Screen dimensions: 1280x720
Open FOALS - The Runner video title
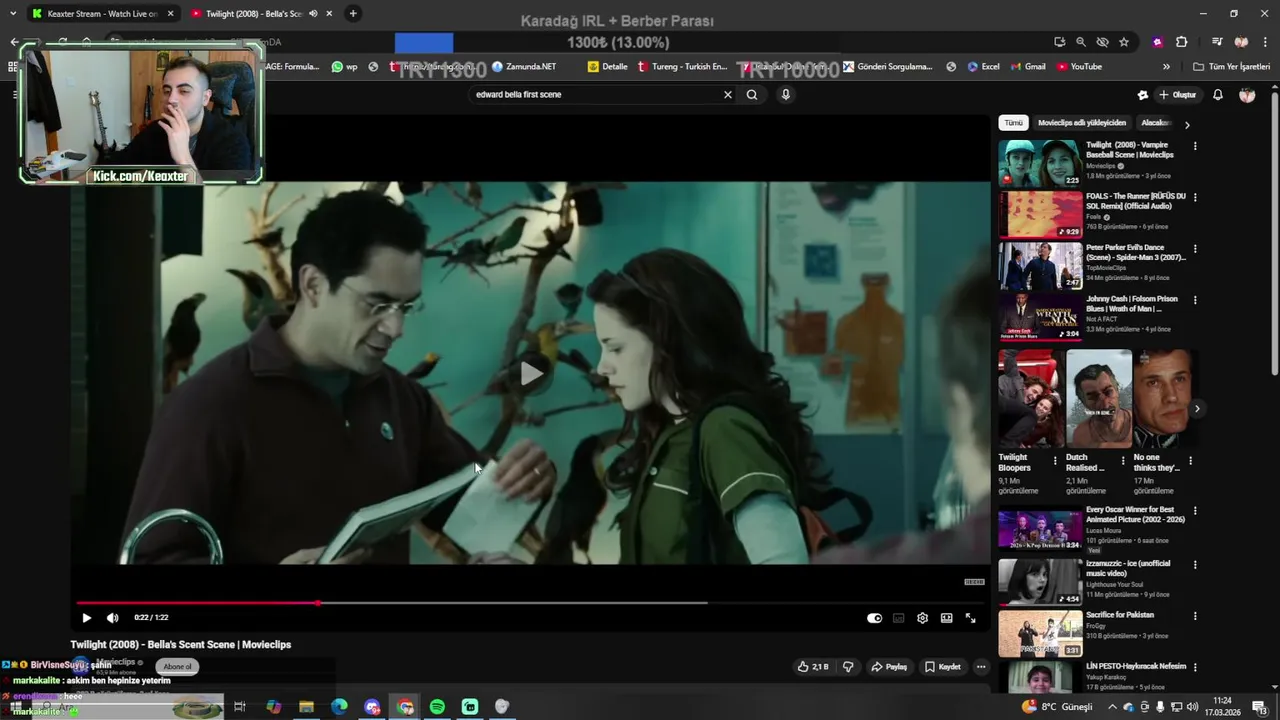click(x=1136, y=201)
